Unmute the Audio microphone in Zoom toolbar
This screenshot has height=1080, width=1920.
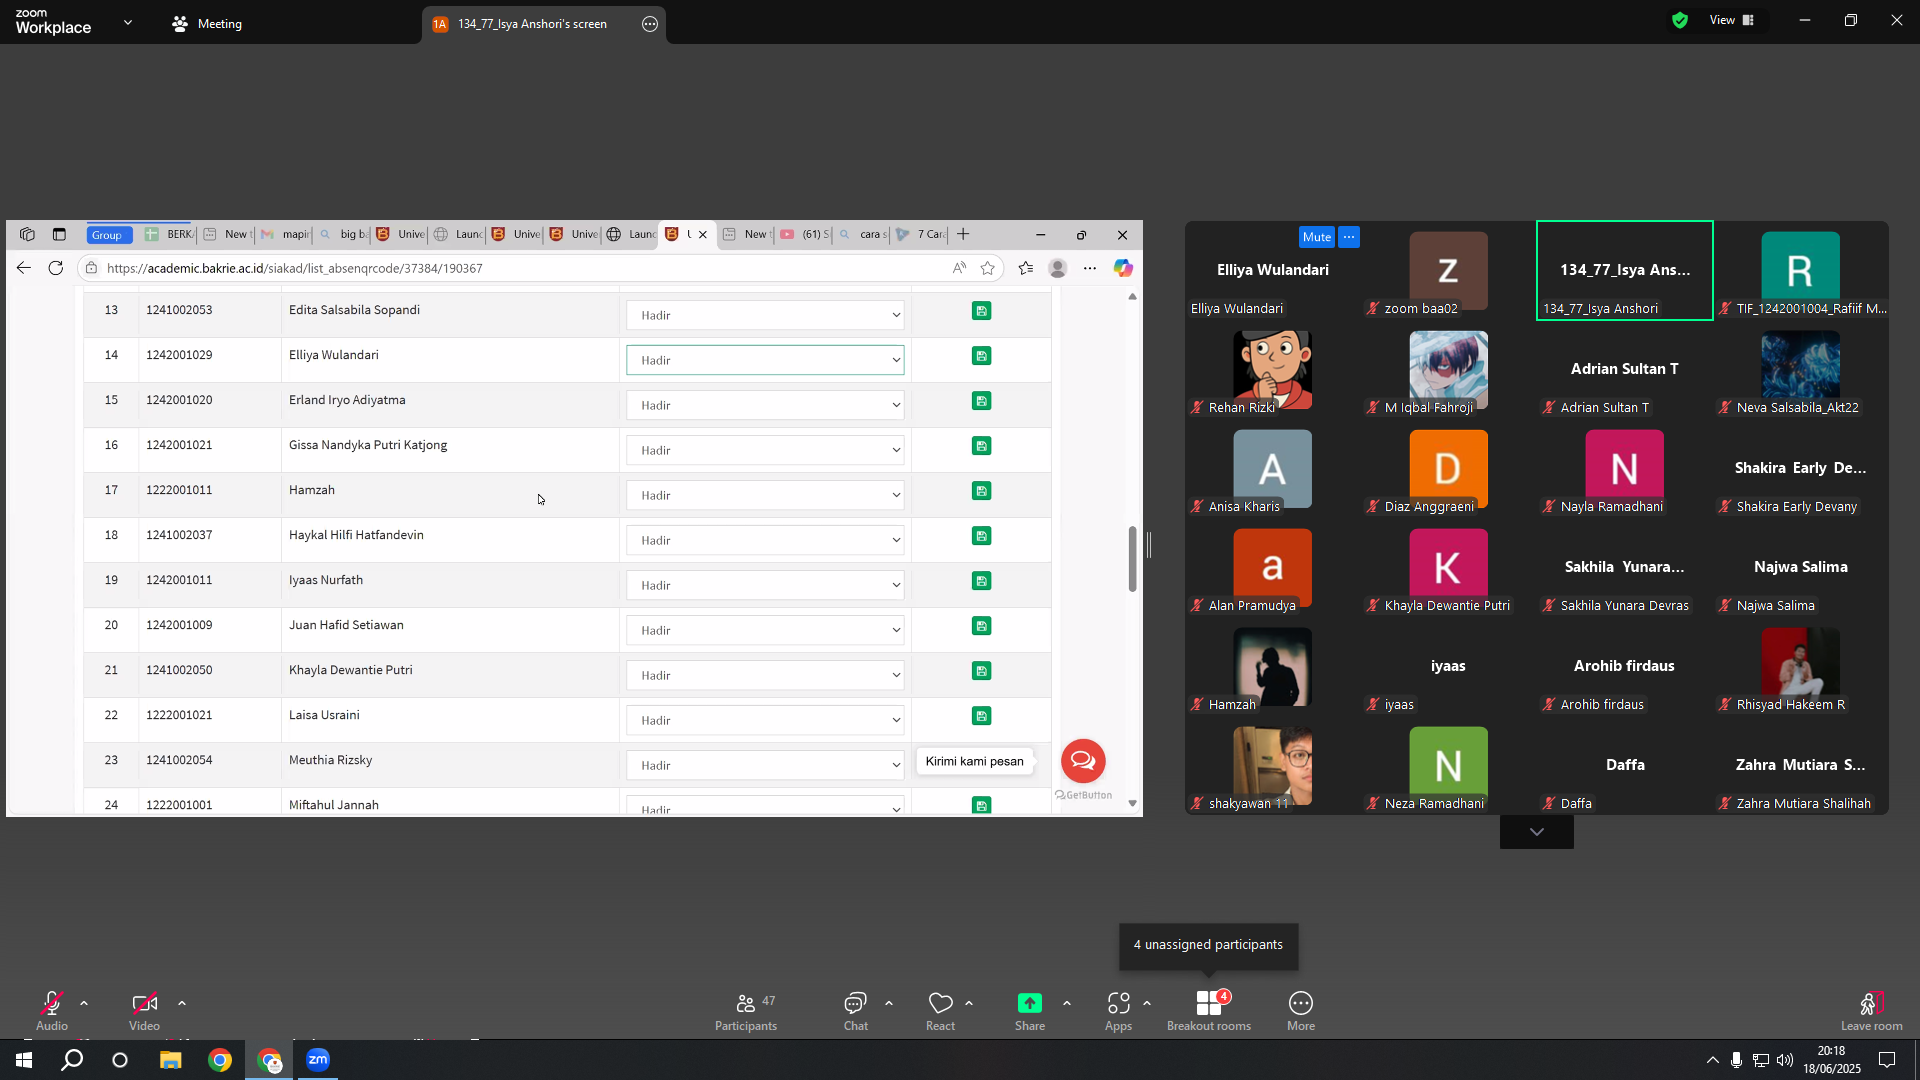(52, 1010)
